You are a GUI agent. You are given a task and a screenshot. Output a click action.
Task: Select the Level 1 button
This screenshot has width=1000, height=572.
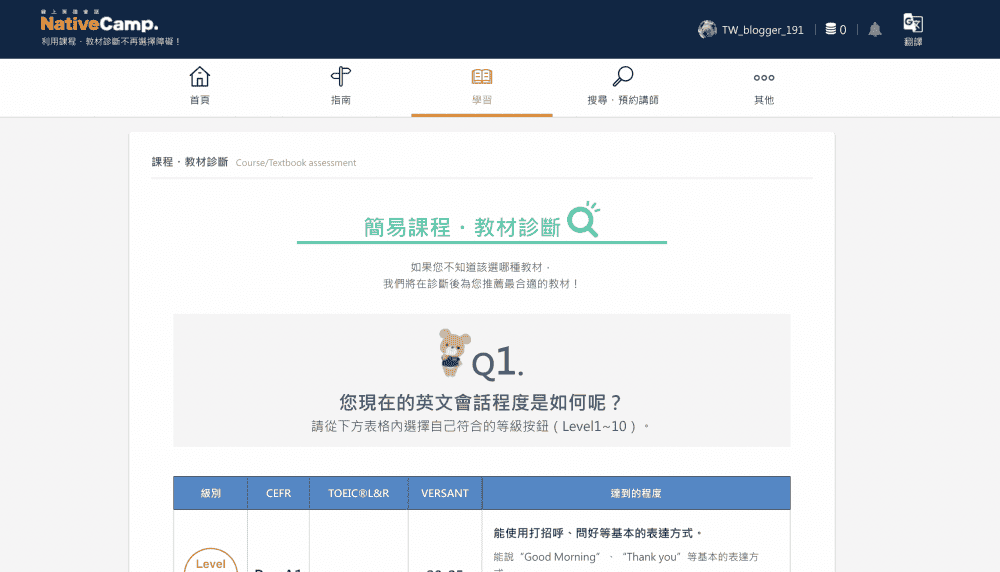[210, 561]
